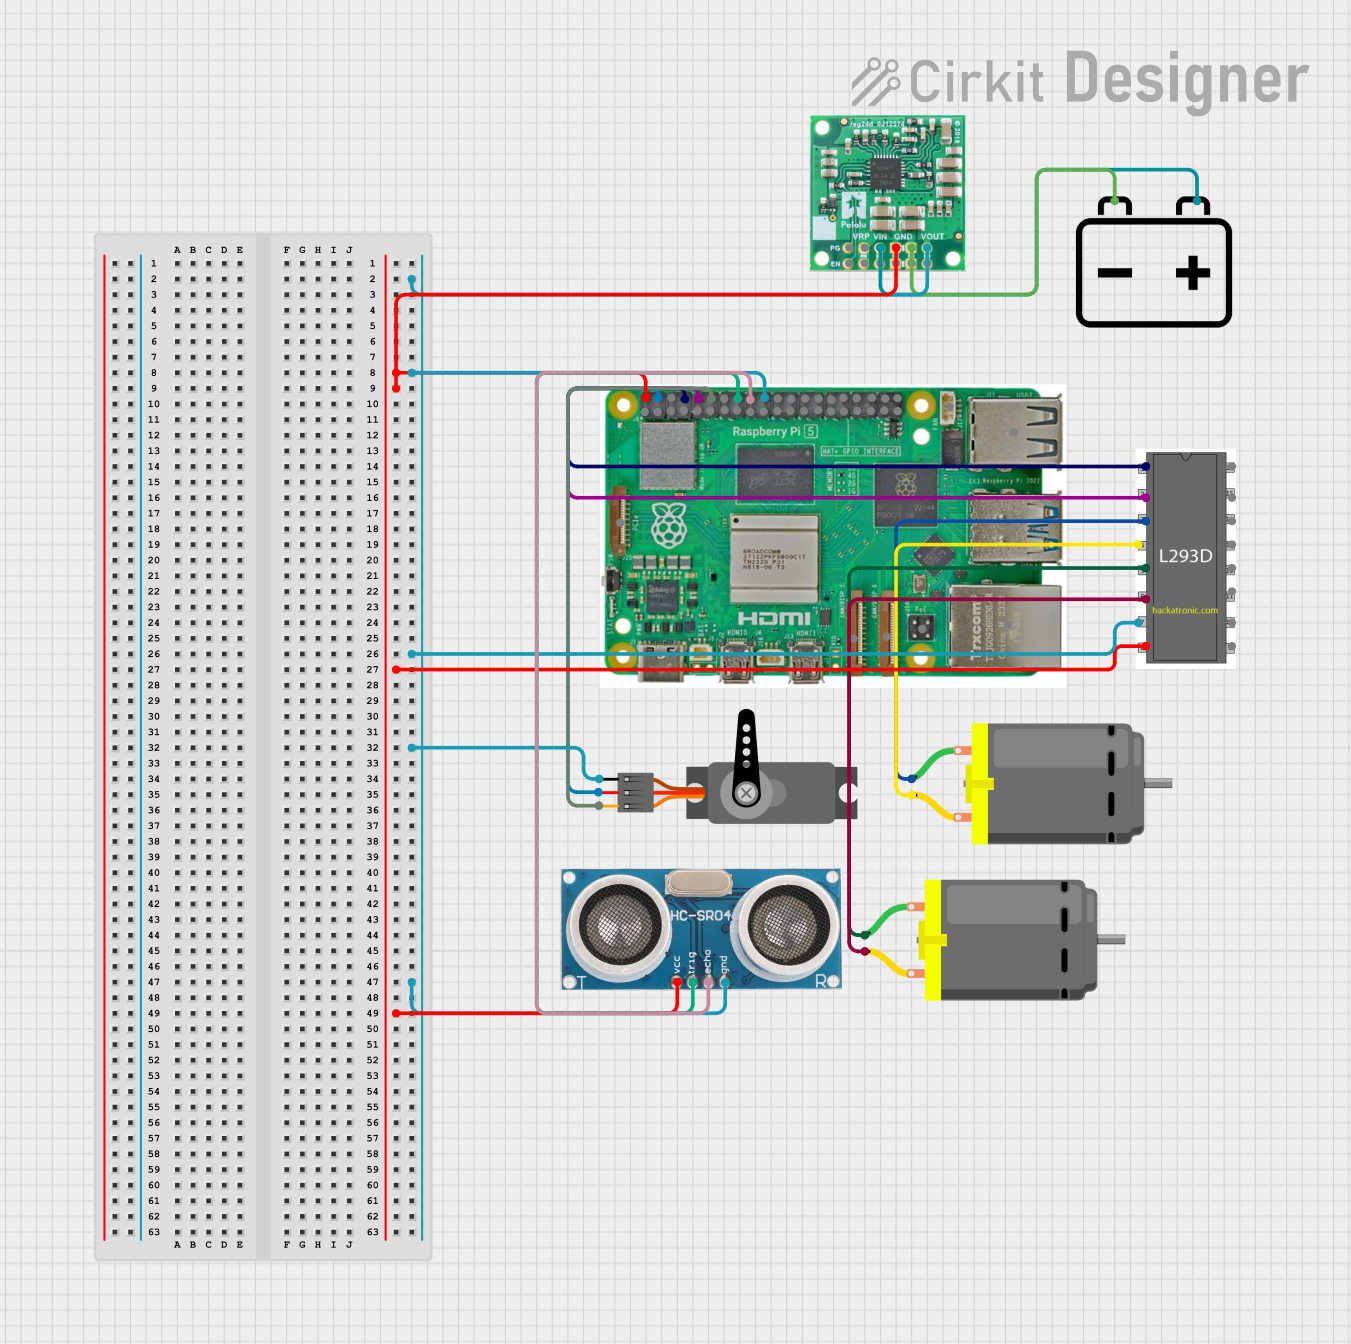Click the Broadcom processor chip on the Pi
Screen dimensions: 1351x1344
(x=776, y=558)
